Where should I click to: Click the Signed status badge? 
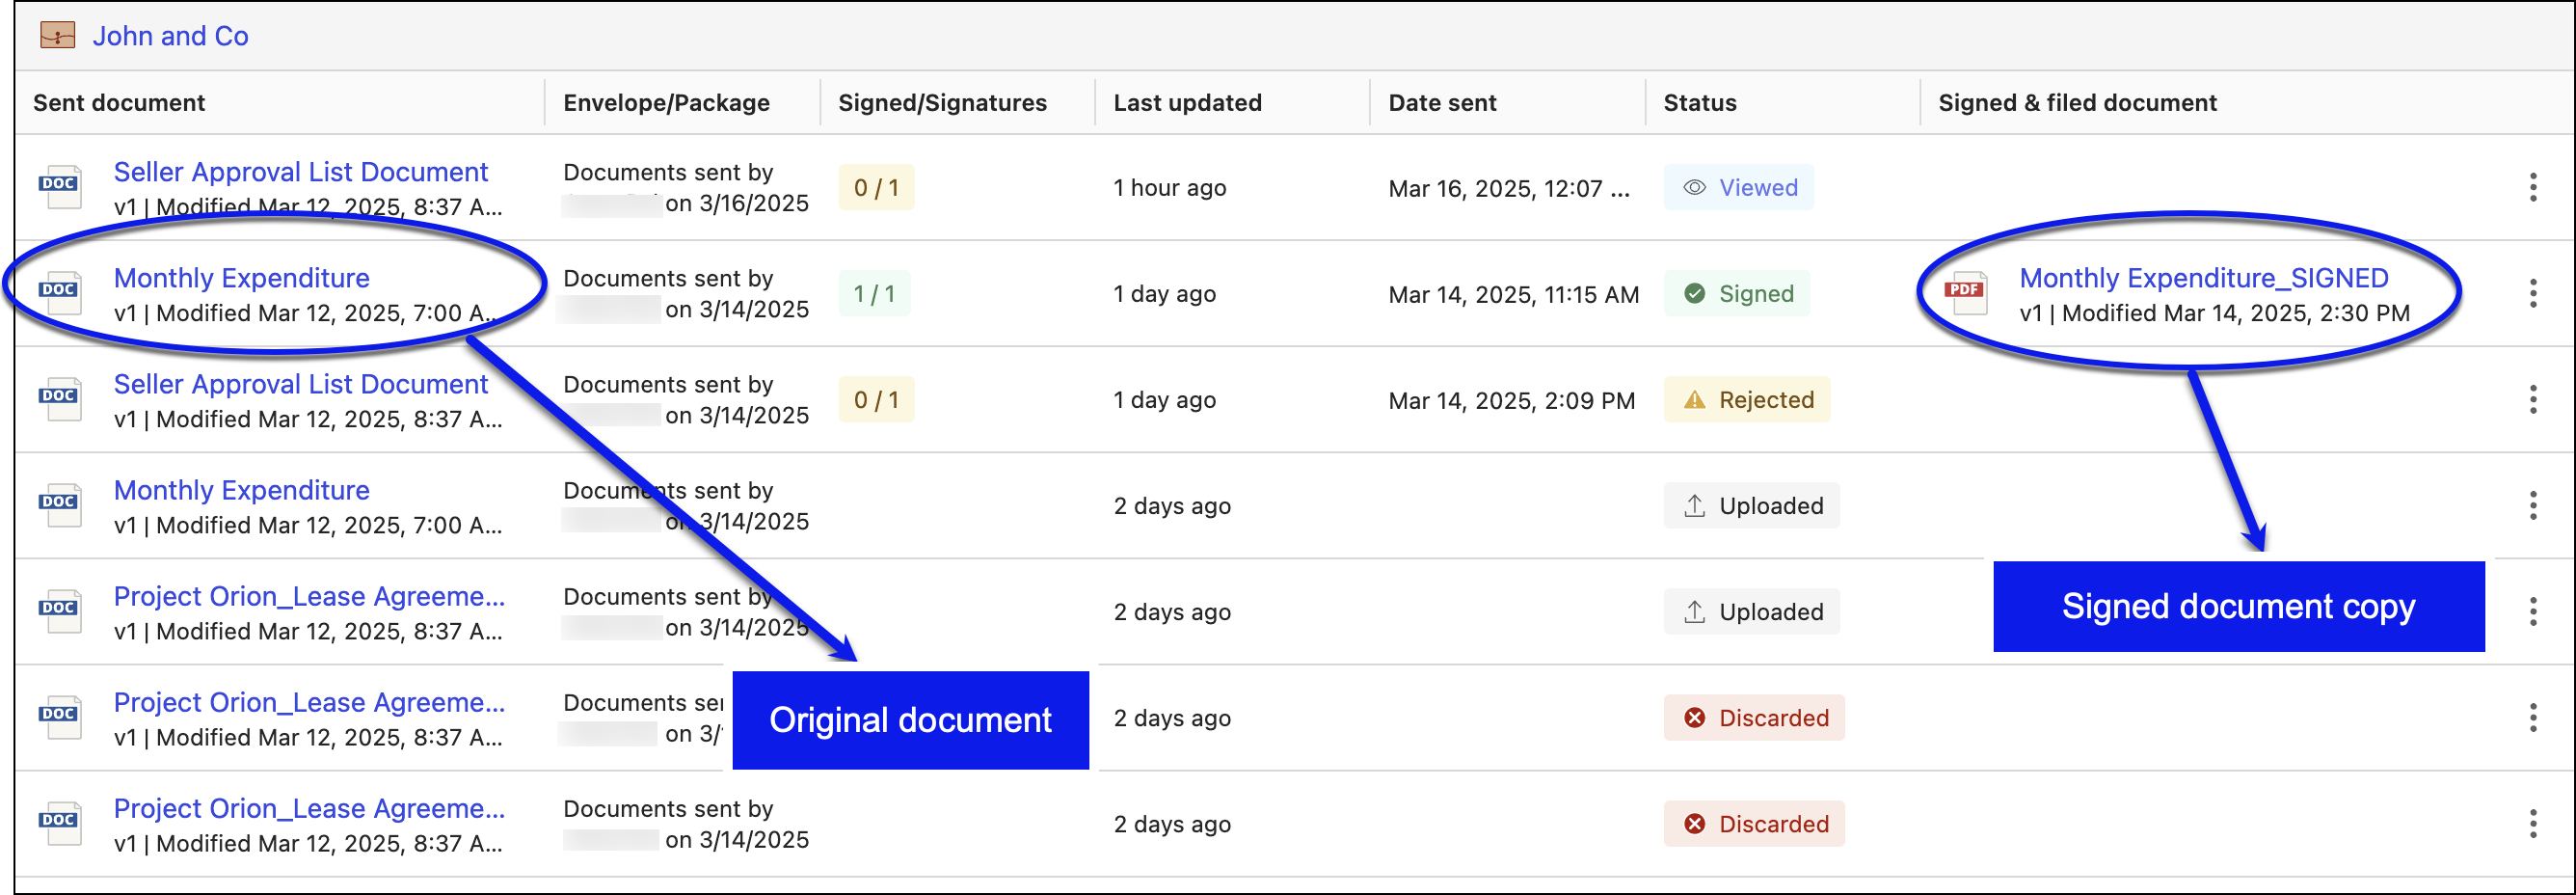1736,293
